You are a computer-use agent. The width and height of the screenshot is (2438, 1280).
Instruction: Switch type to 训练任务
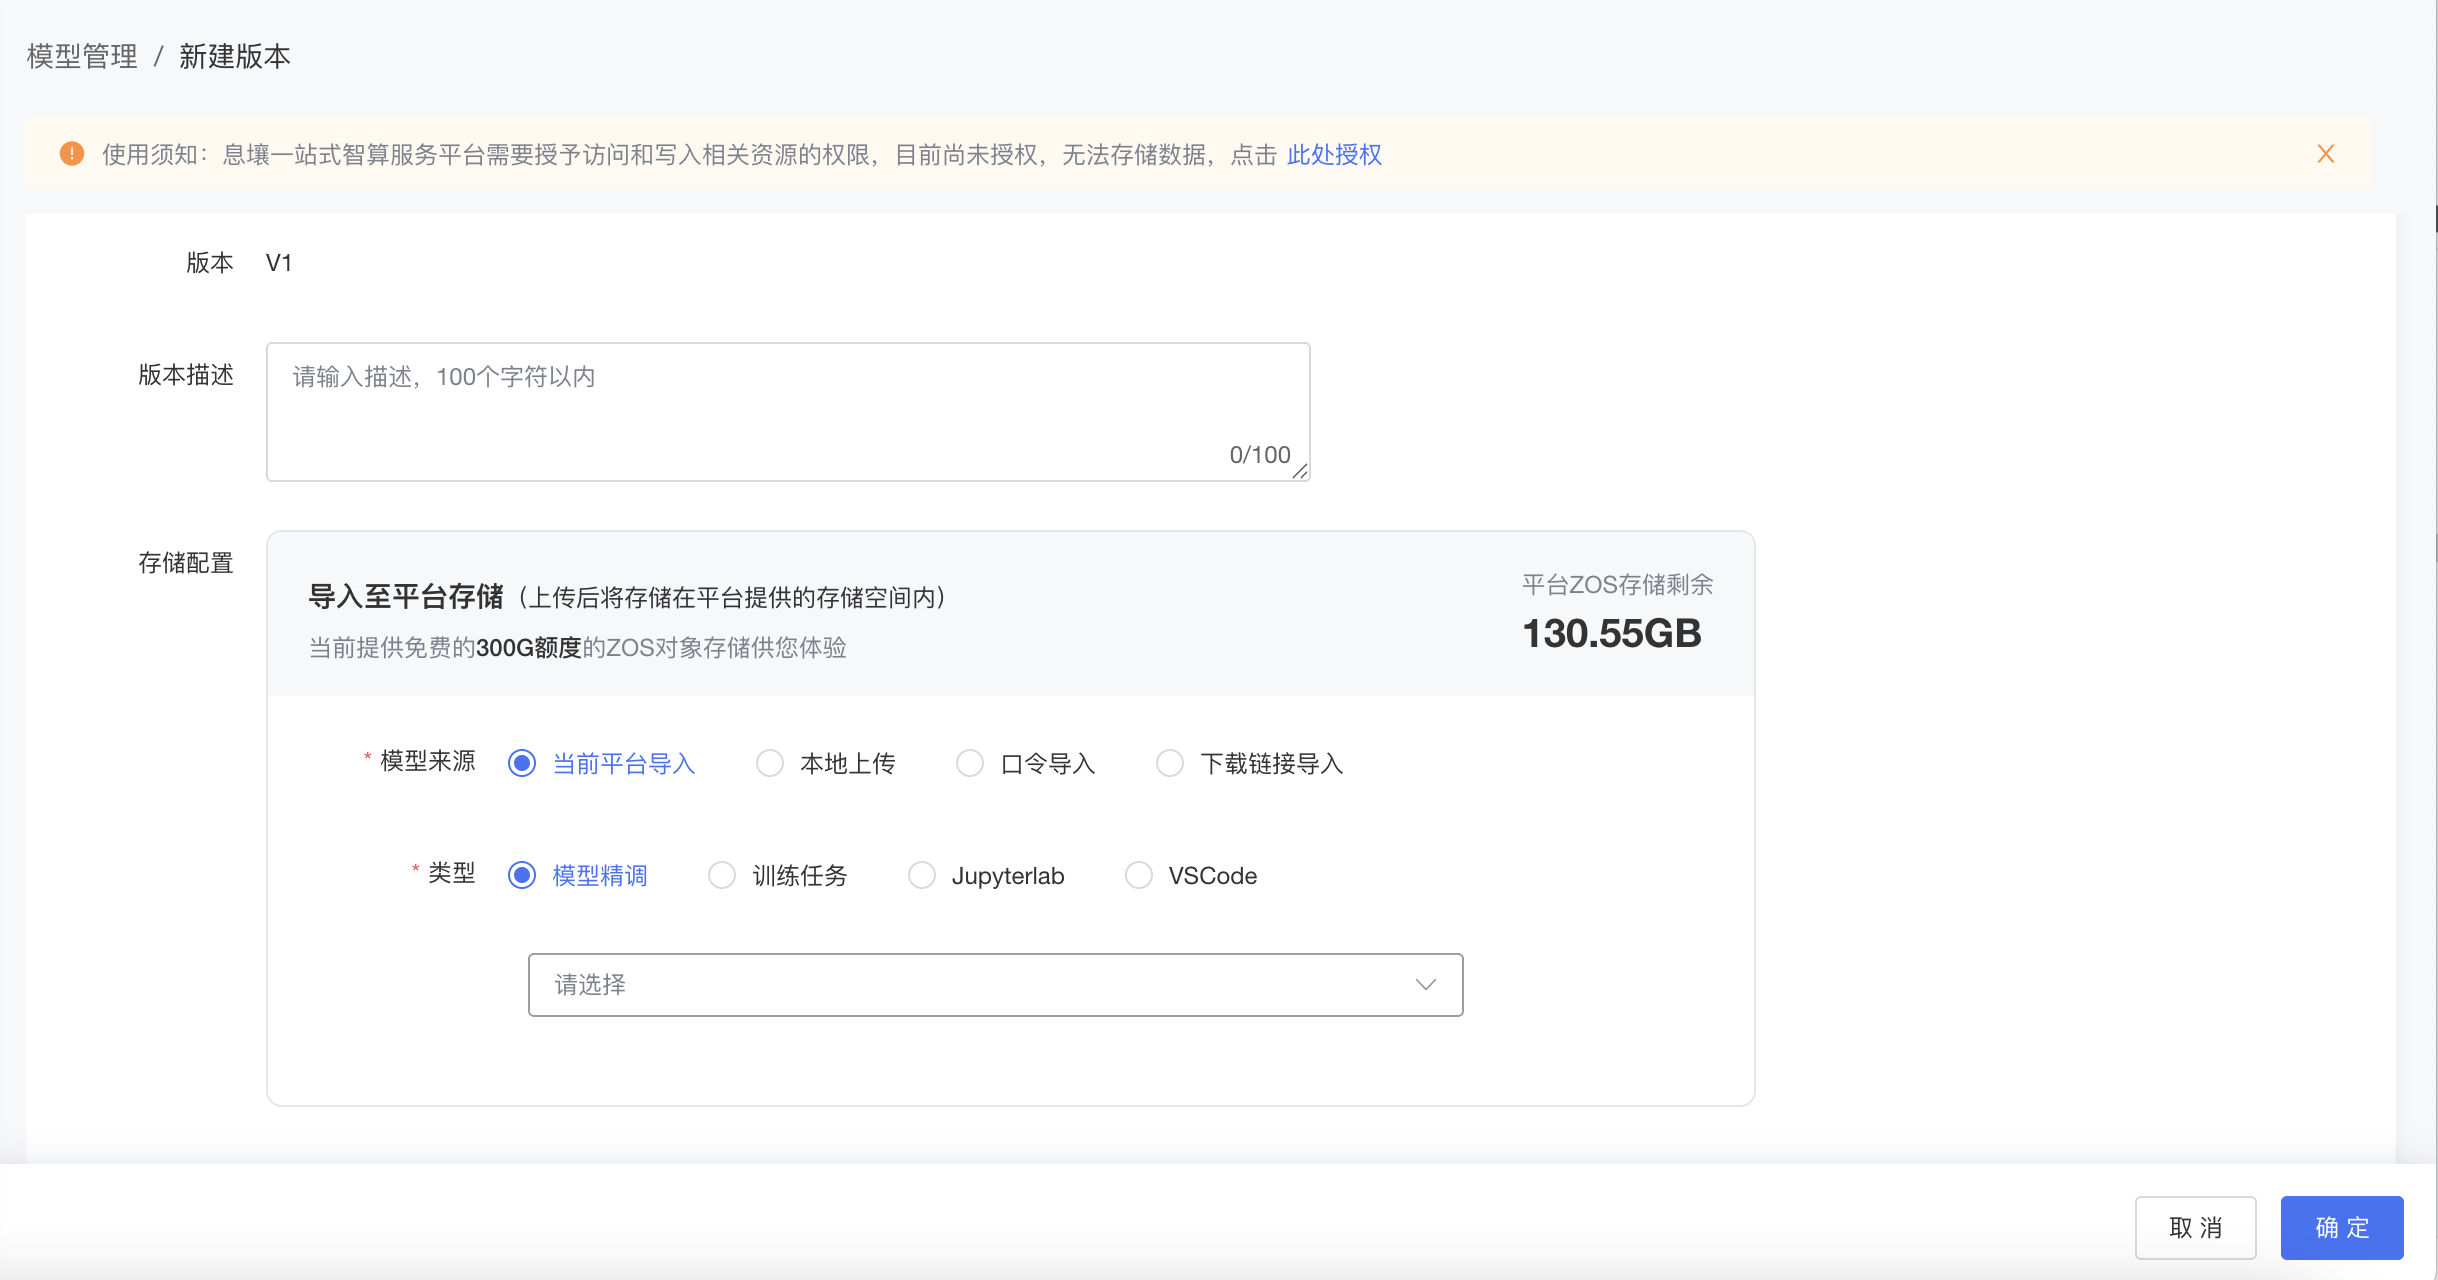pos(722,876)
